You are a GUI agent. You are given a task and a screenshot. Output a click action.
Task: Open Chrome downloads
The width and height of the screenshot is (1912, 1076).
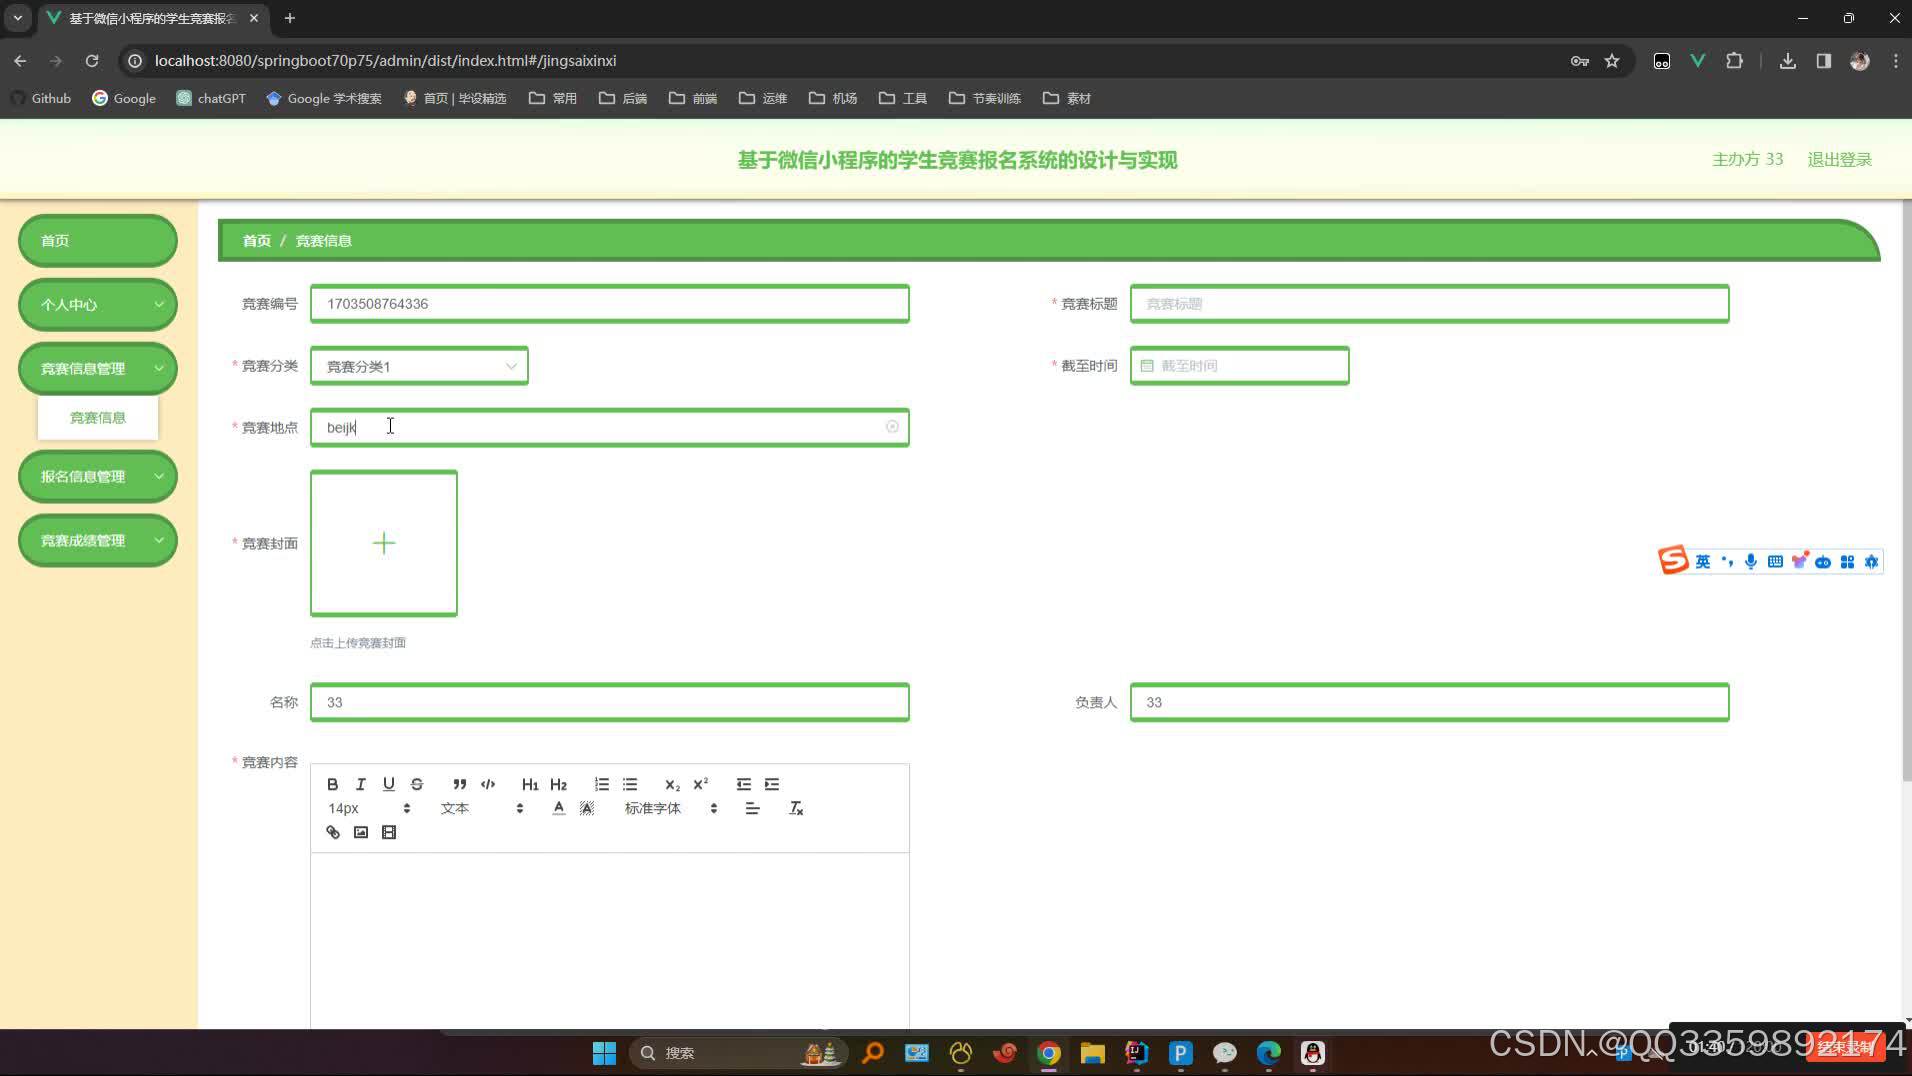1788,61
